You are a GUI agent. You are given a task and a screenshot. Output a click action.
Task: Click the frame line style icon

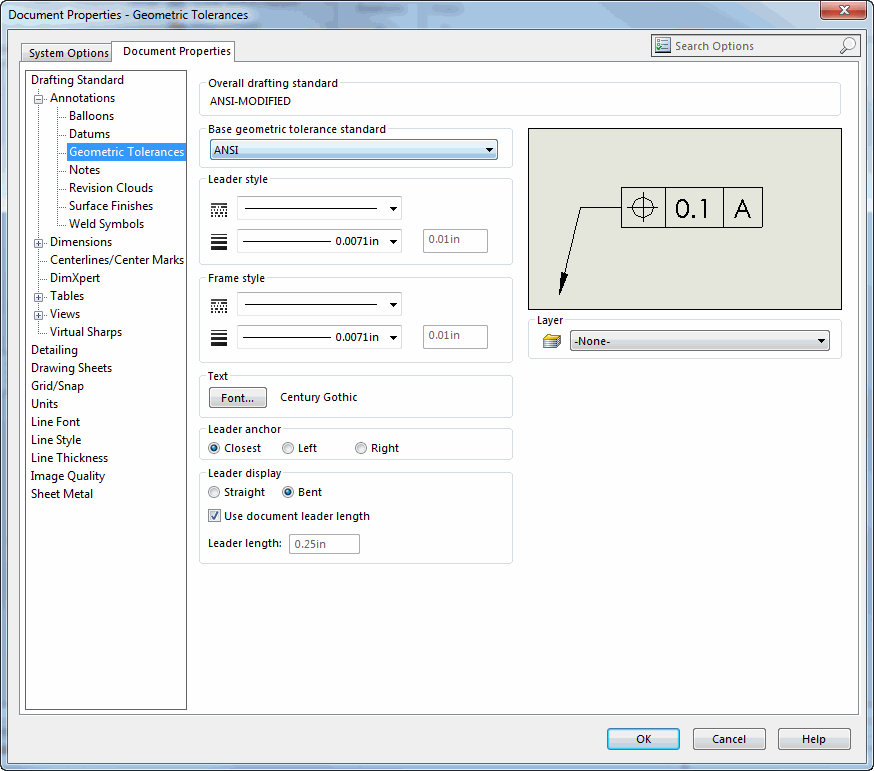[219, 306]
